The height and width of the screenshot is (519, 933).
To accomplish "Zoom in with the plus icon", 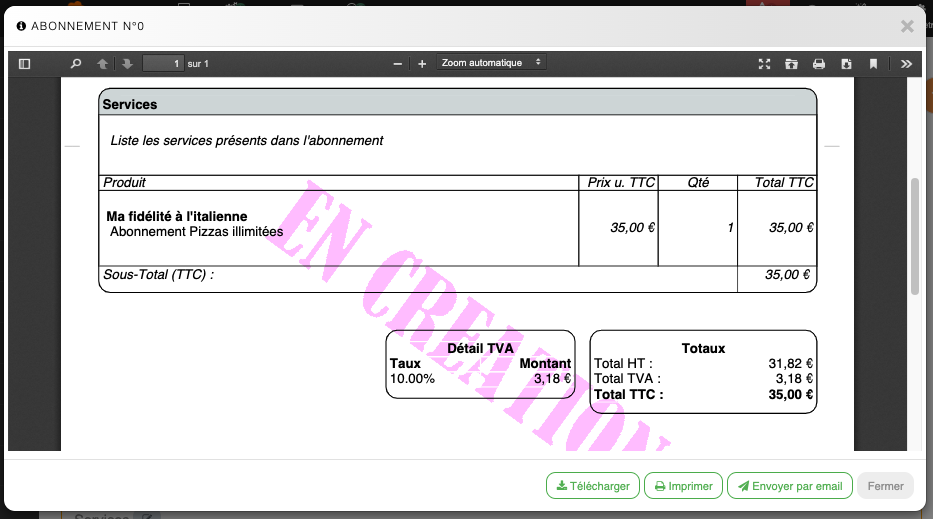I will [x=422, y=64].
